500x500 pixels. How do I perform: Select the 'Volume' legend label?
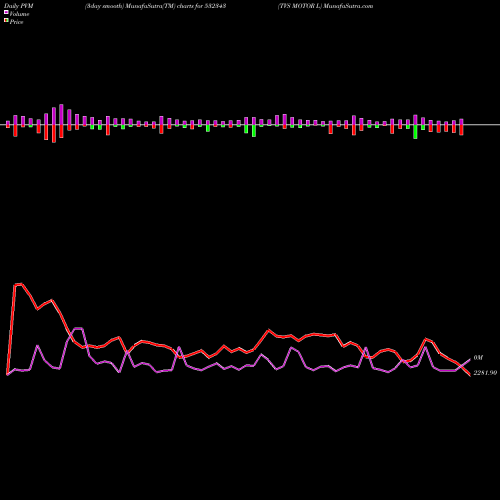(x=19, y=14)
